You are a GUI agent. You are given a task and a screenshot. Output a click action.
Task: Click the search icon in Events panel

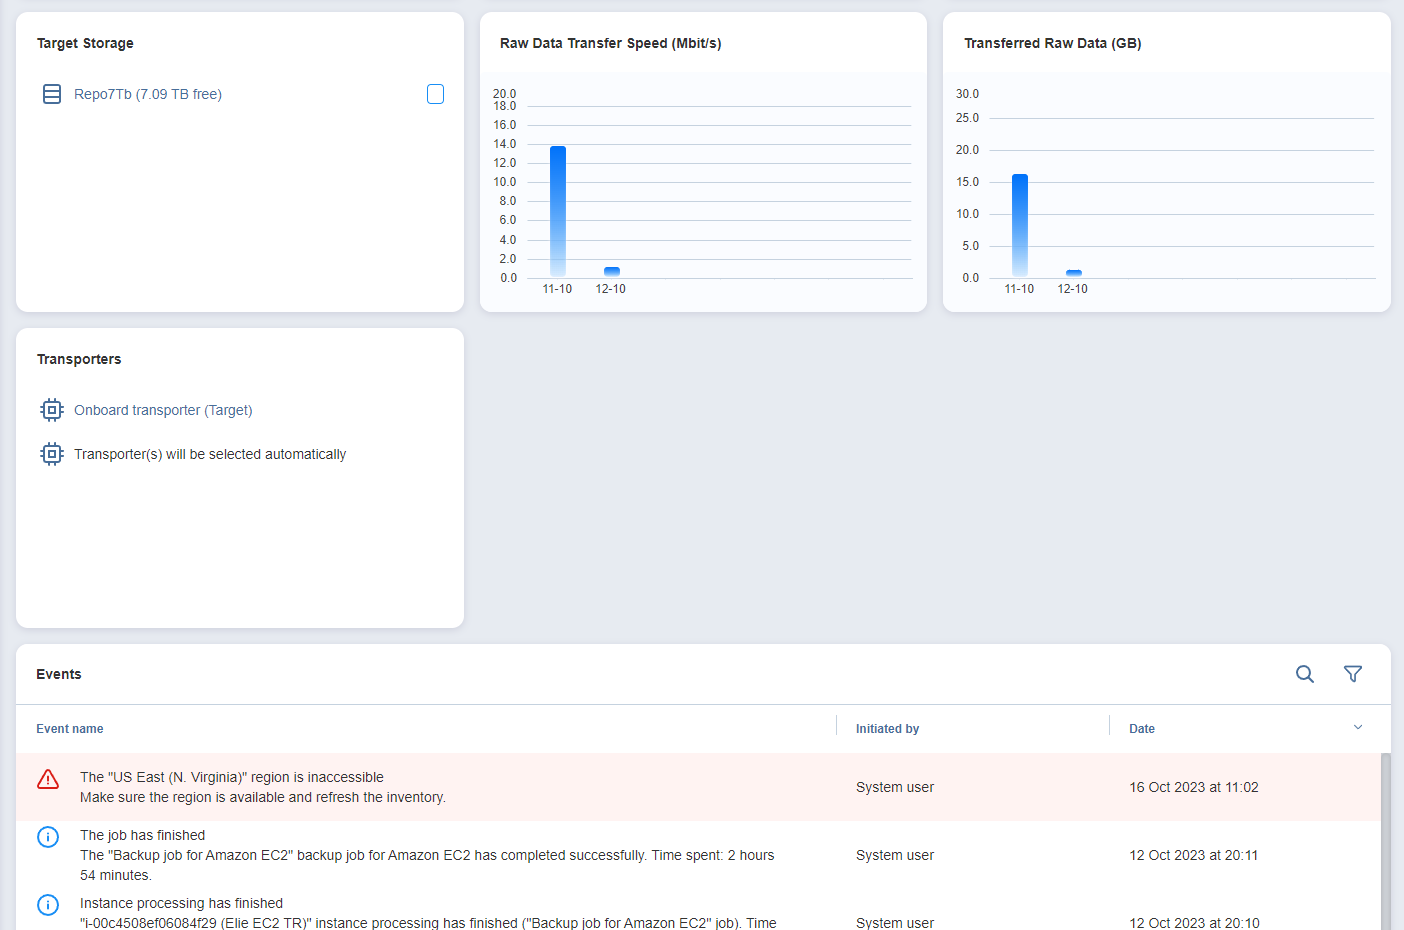coord(1305,674)
